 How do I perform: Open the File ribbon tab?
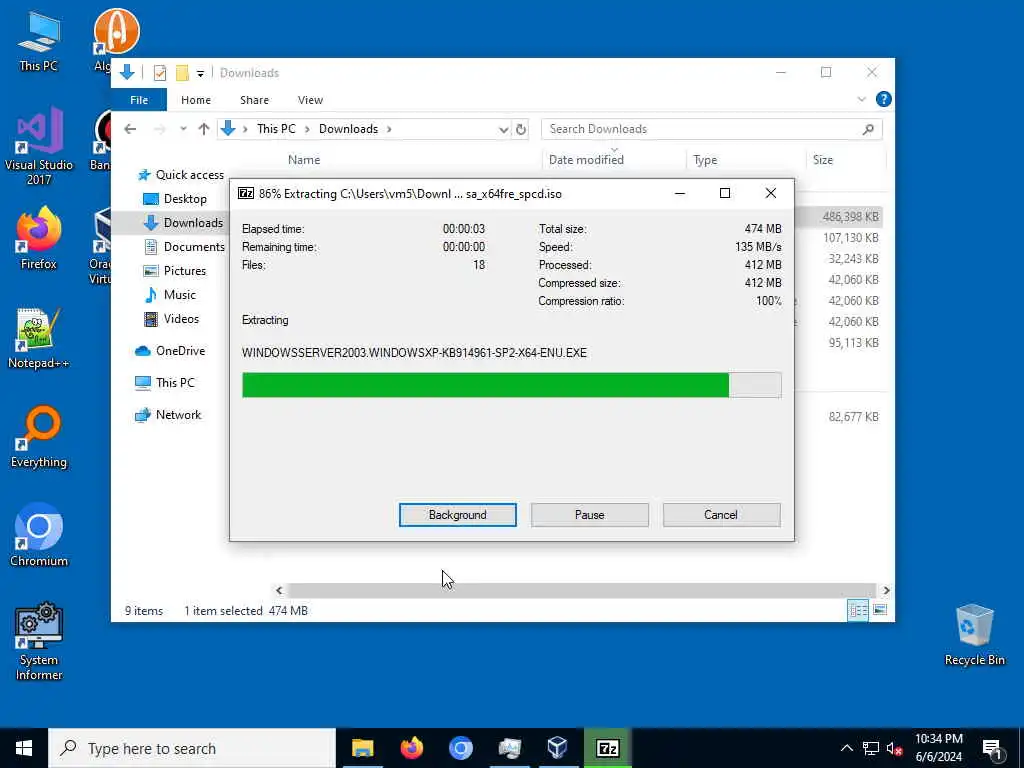coord(139,100)
